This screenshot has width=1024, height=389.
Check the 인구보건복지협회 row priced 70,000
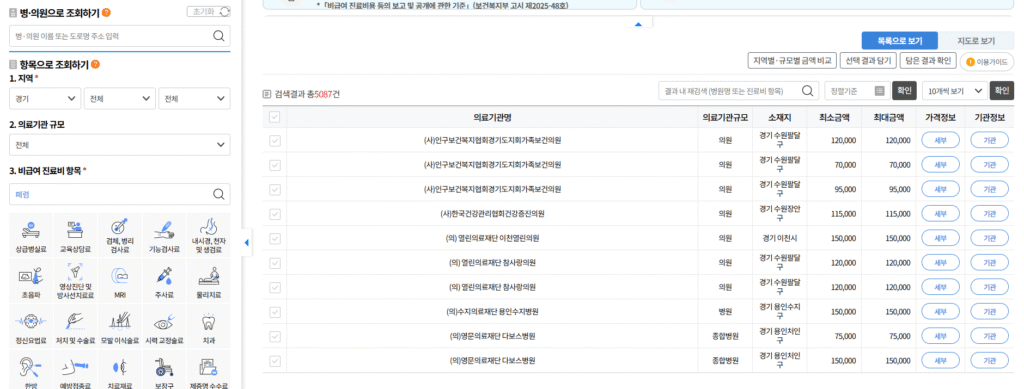click(x=274, y=164)
